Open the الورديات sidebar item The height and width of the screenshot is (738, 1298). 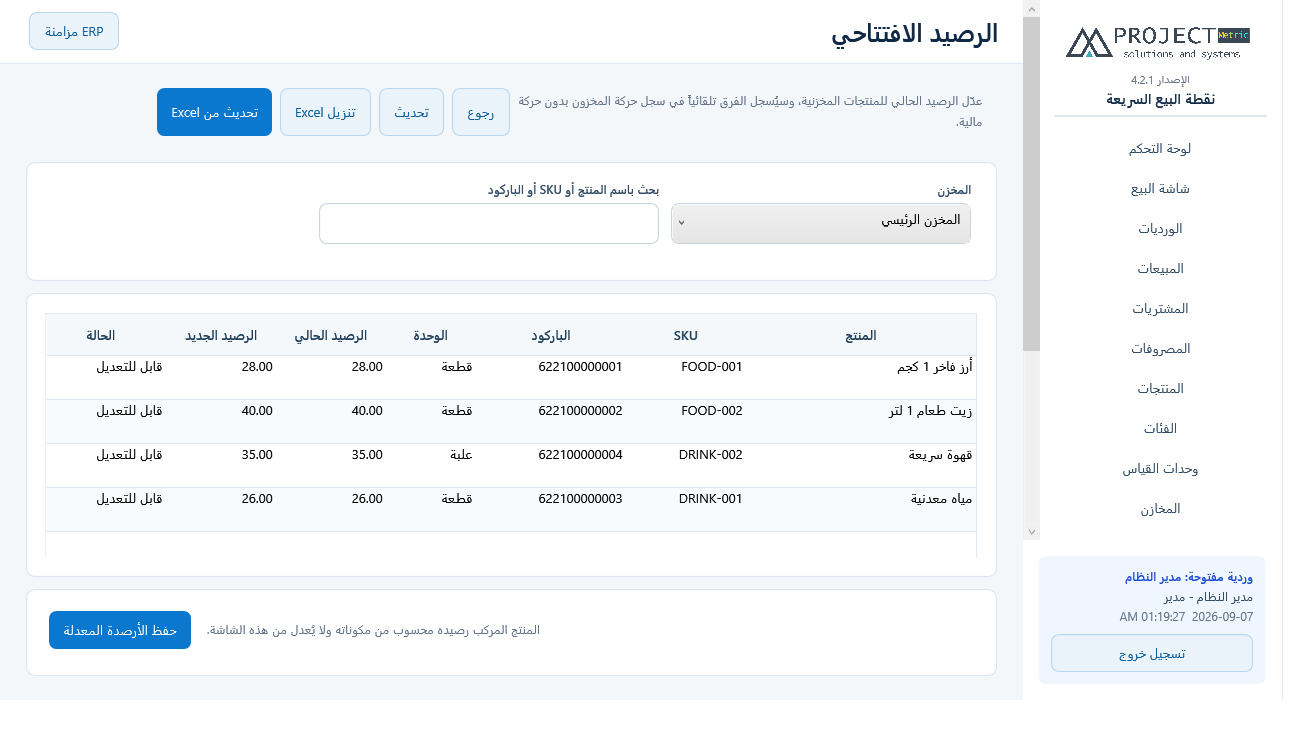pyautogui.click(x=1160, y=228)
